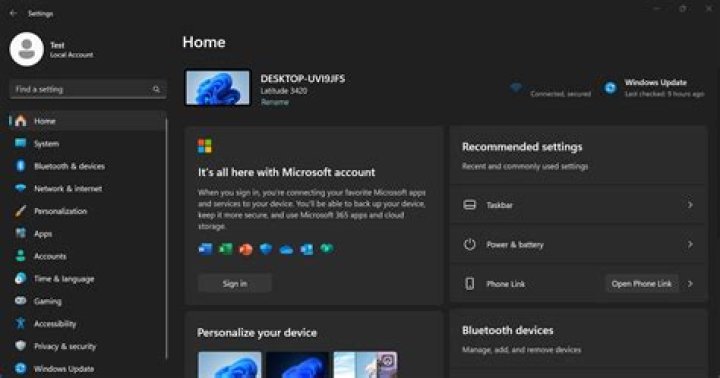Click the desktop wallpaper preview thumbnail
Viewport: 720px width, 378px height.
[218, 88]
